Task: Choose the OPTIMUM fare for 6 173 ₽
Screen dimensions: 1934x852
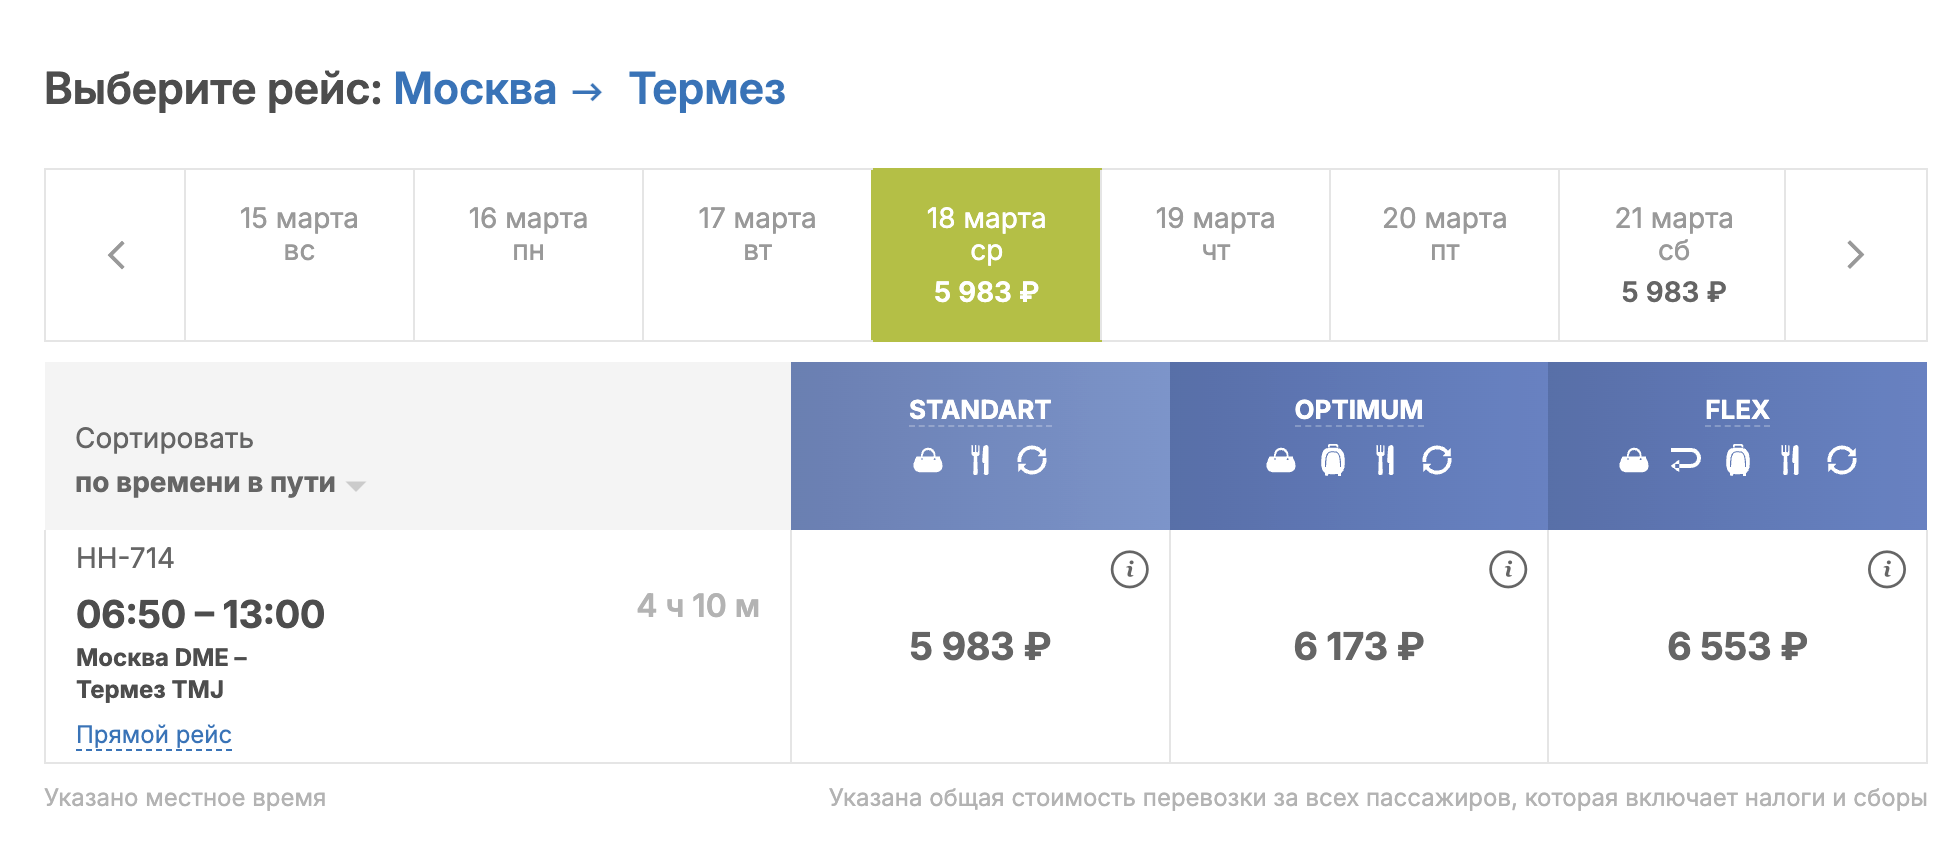Action: click(1358, 647)
